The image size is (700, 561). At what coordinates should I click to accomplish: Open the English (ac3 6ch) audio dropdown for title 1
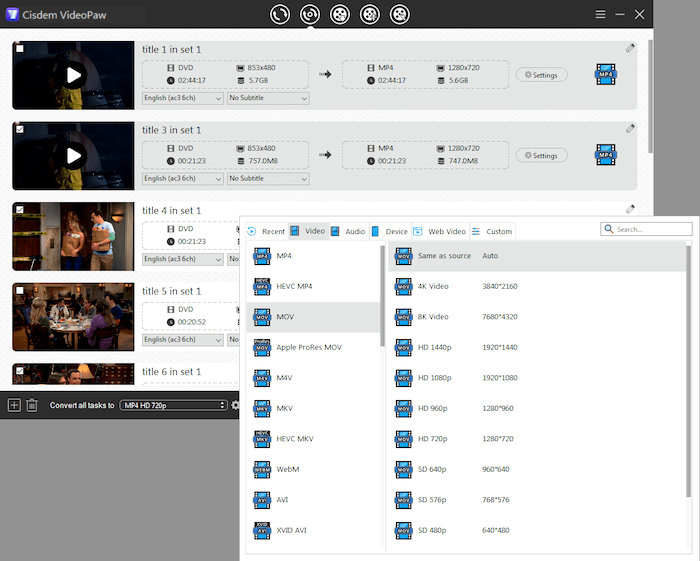click(x=182, y=98)
